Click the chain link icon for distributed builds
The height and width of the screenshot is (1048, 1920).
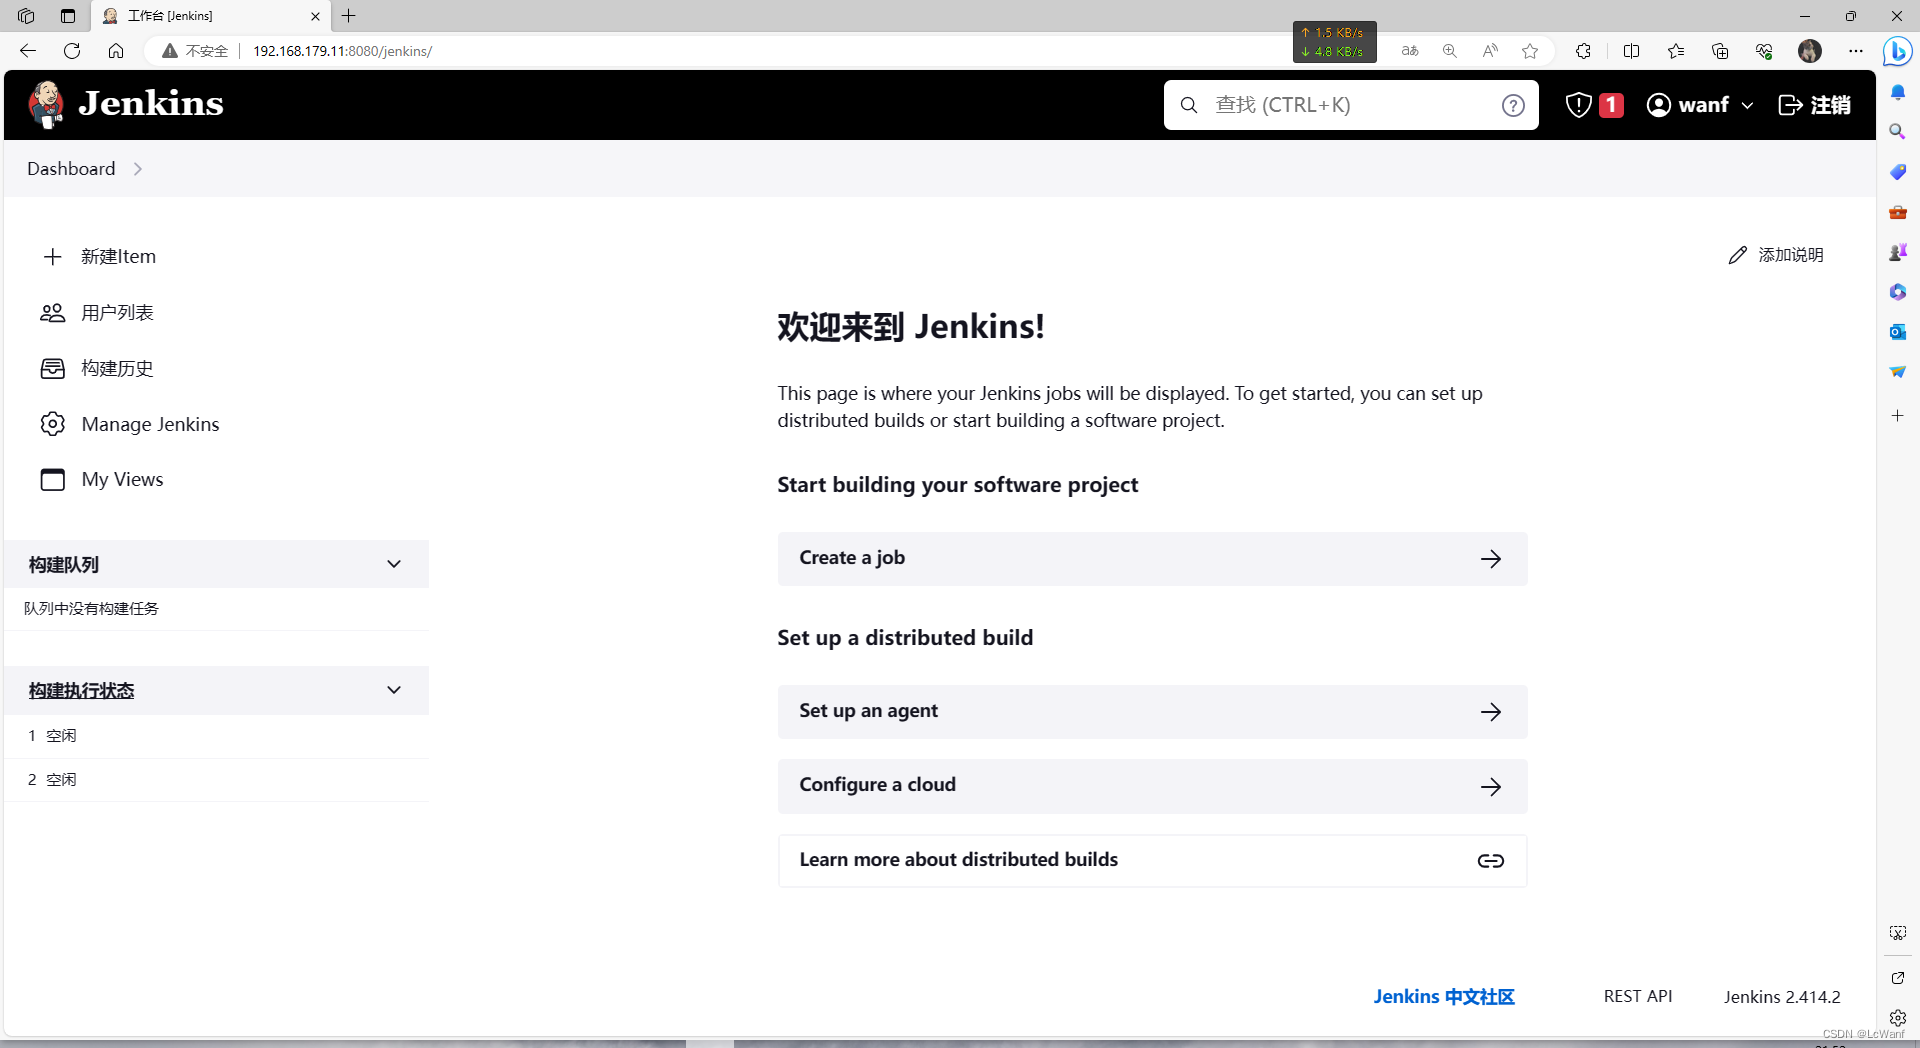pyautogui.click(x=1491, y=861)
